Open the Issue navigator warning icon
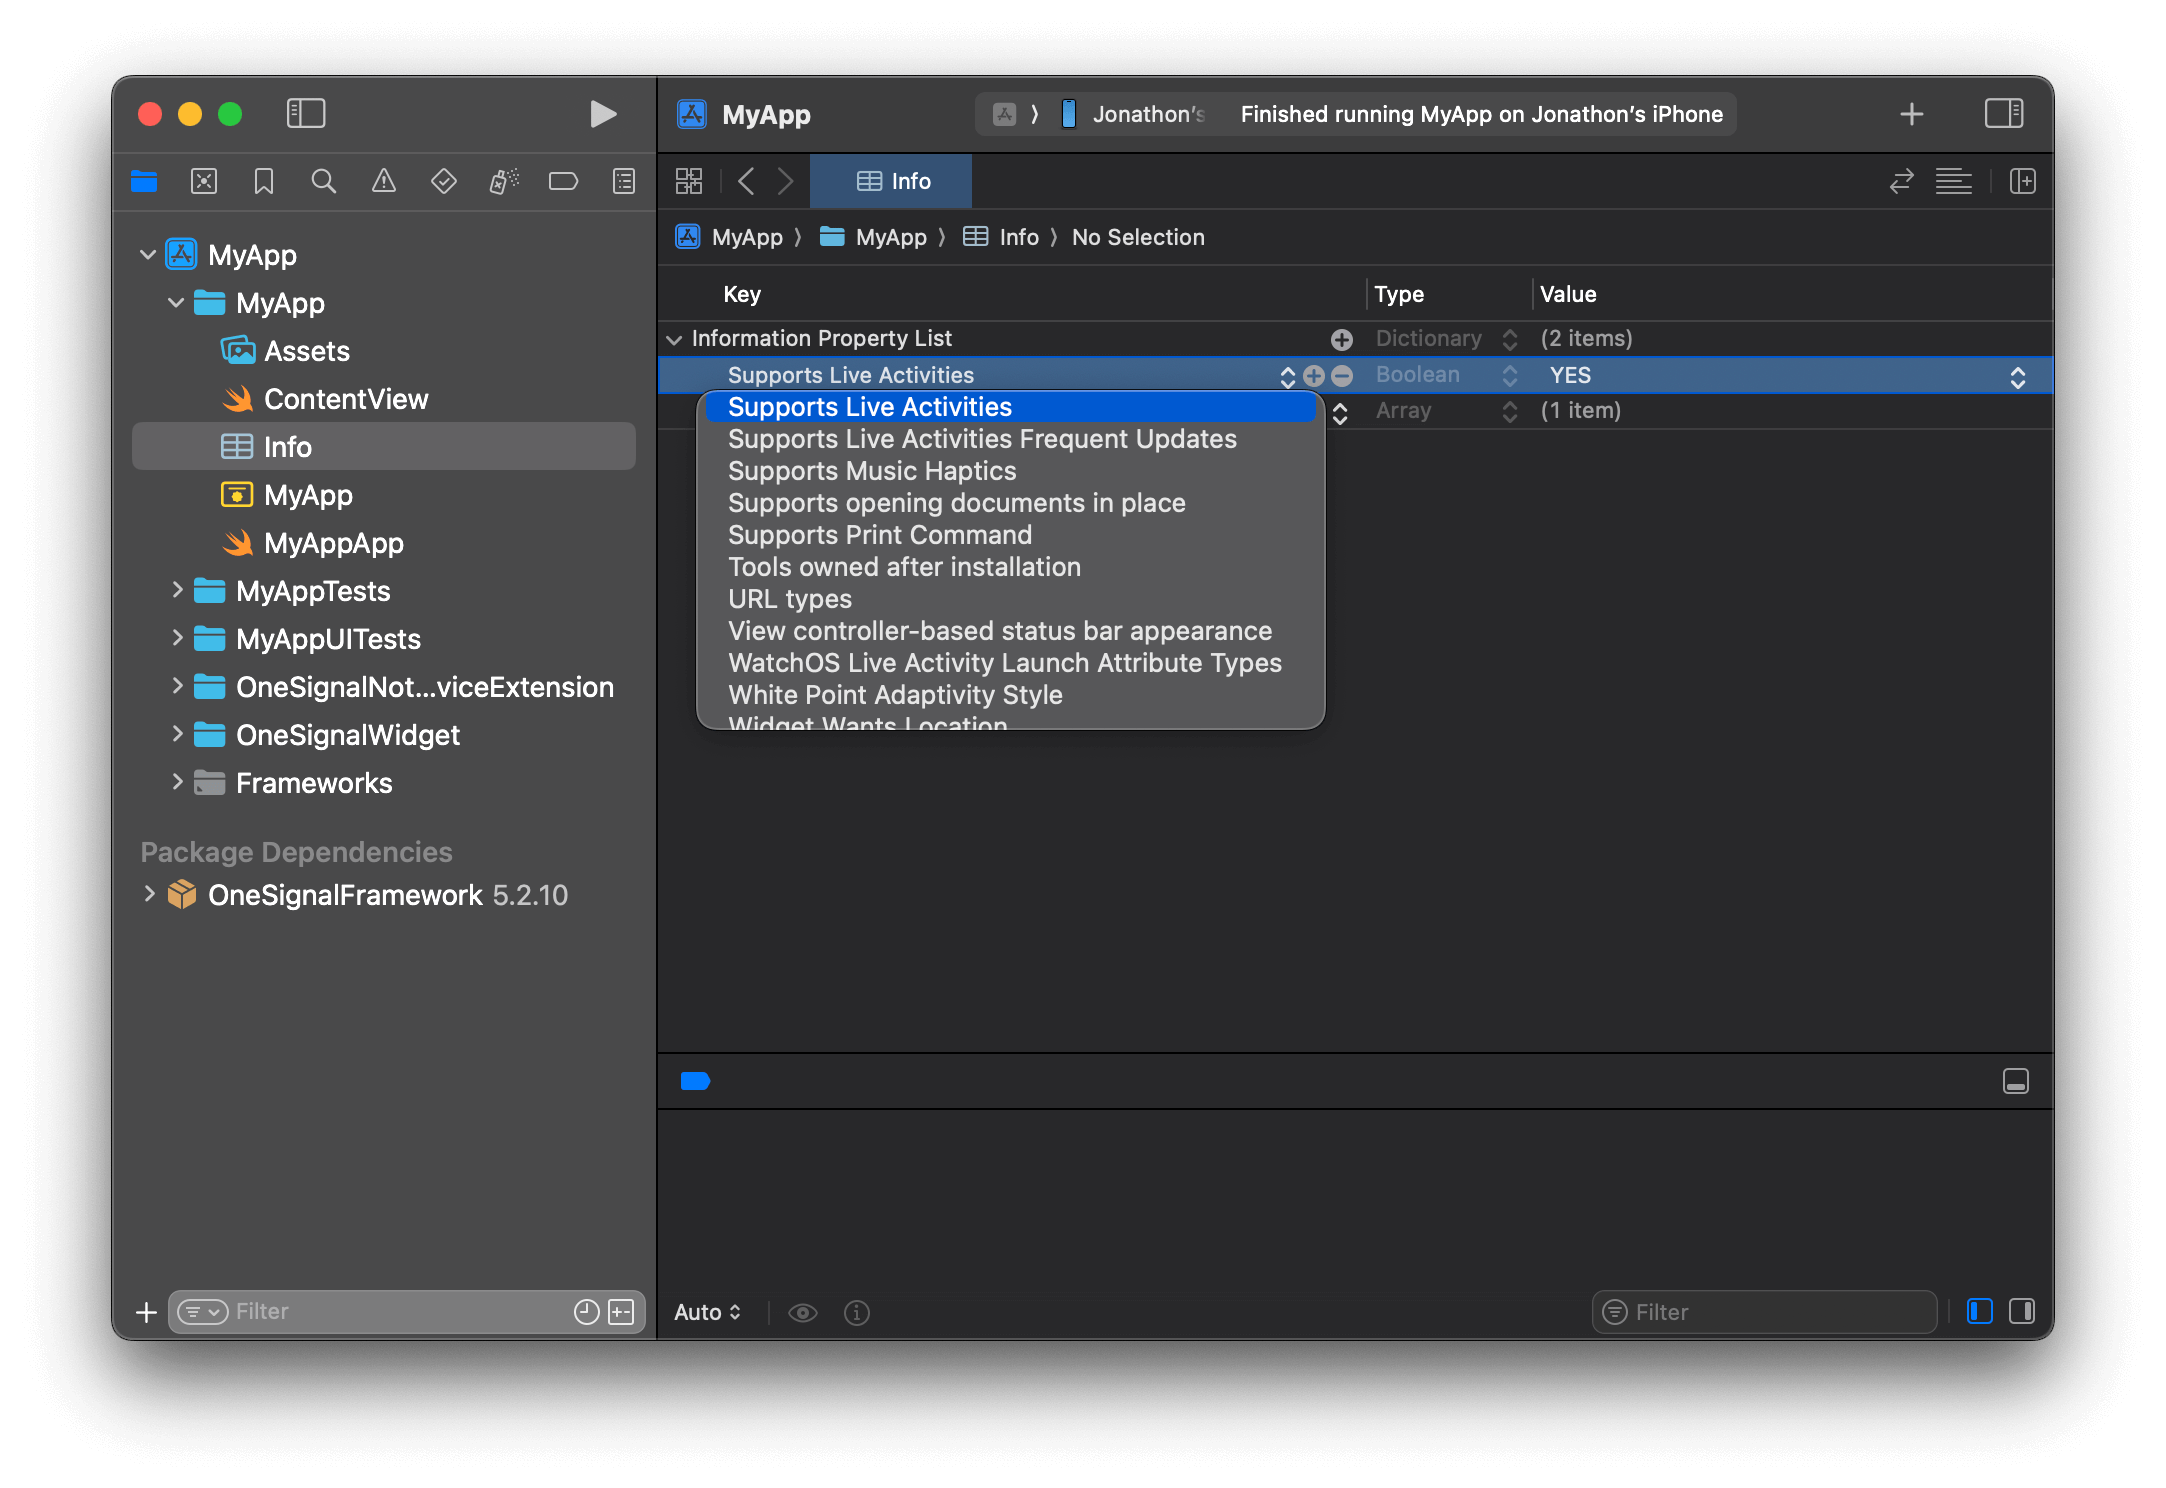This screenshot has width=2166, height=1488. click(x=383, y=181)
